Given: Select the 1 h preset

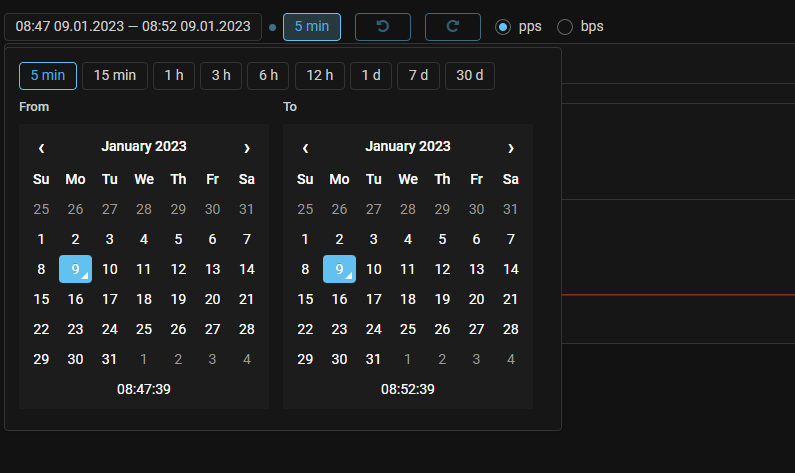Looking at the screenshot, I should [174, 76].
